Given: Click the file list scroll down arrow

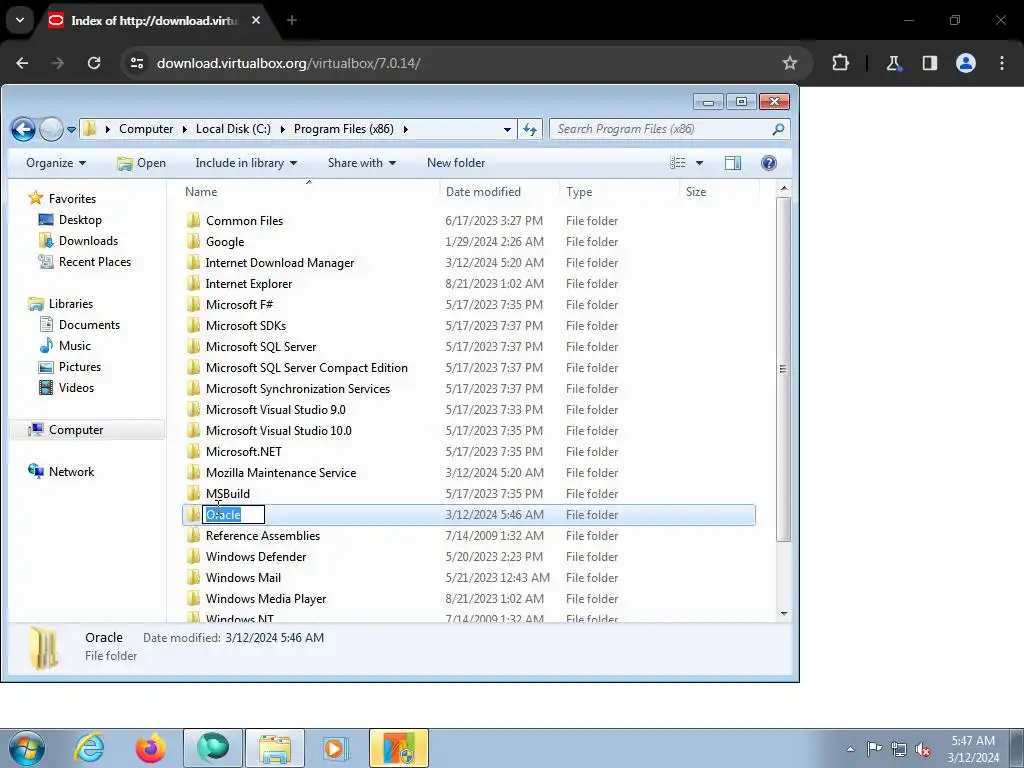Looking at the screenshot, I should click(x=784, y=614).
